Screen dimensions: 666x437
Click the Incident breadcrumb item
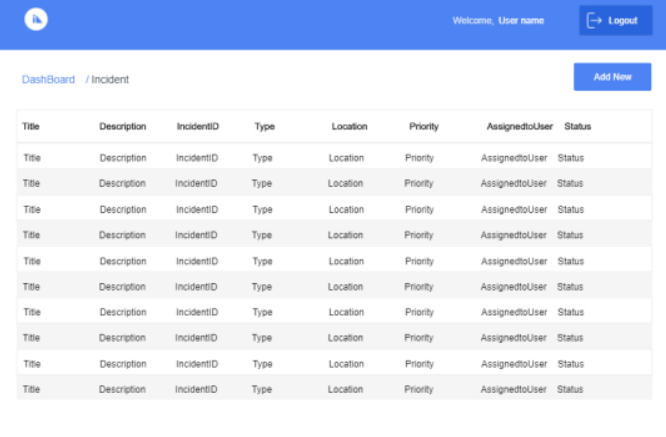(x=110, y=79)
